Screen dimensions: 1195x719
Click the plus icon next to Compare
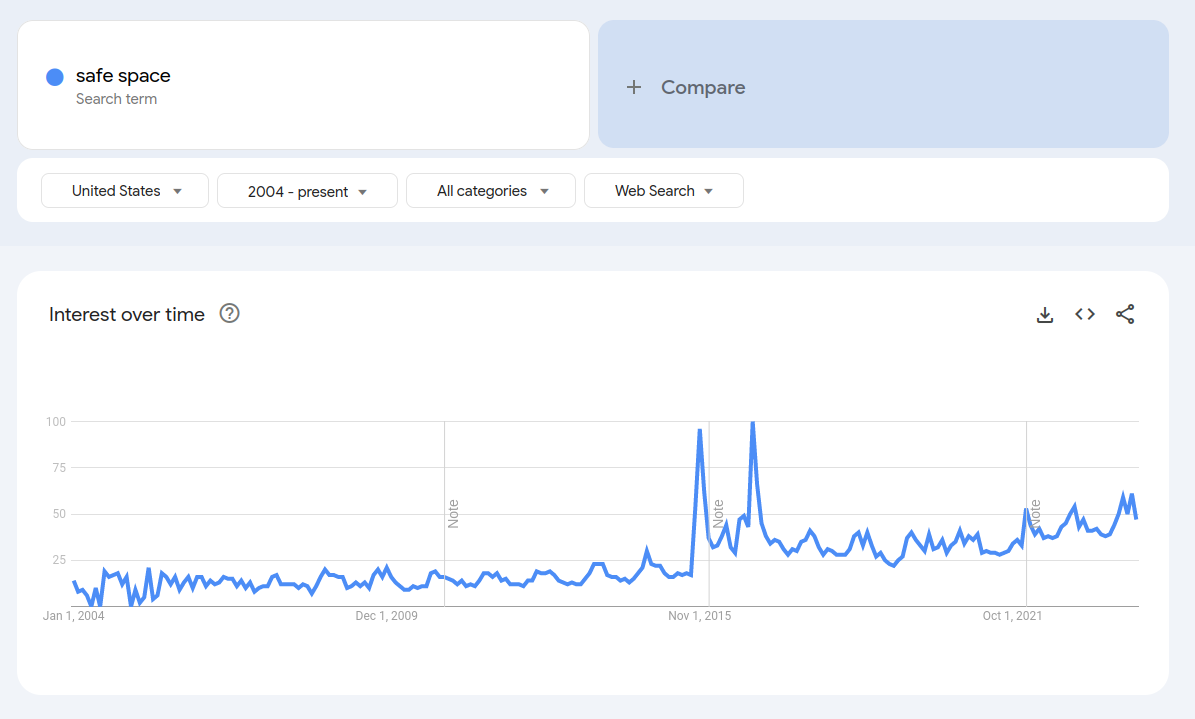(x=633, y=88)
